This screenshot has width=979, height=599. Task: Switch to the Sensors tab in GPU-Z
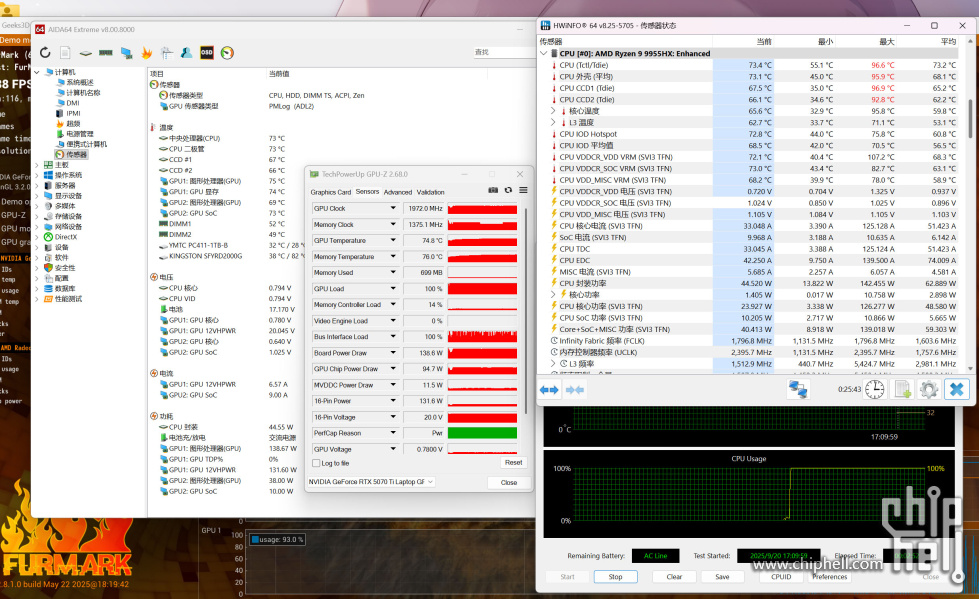pos(367,192)
